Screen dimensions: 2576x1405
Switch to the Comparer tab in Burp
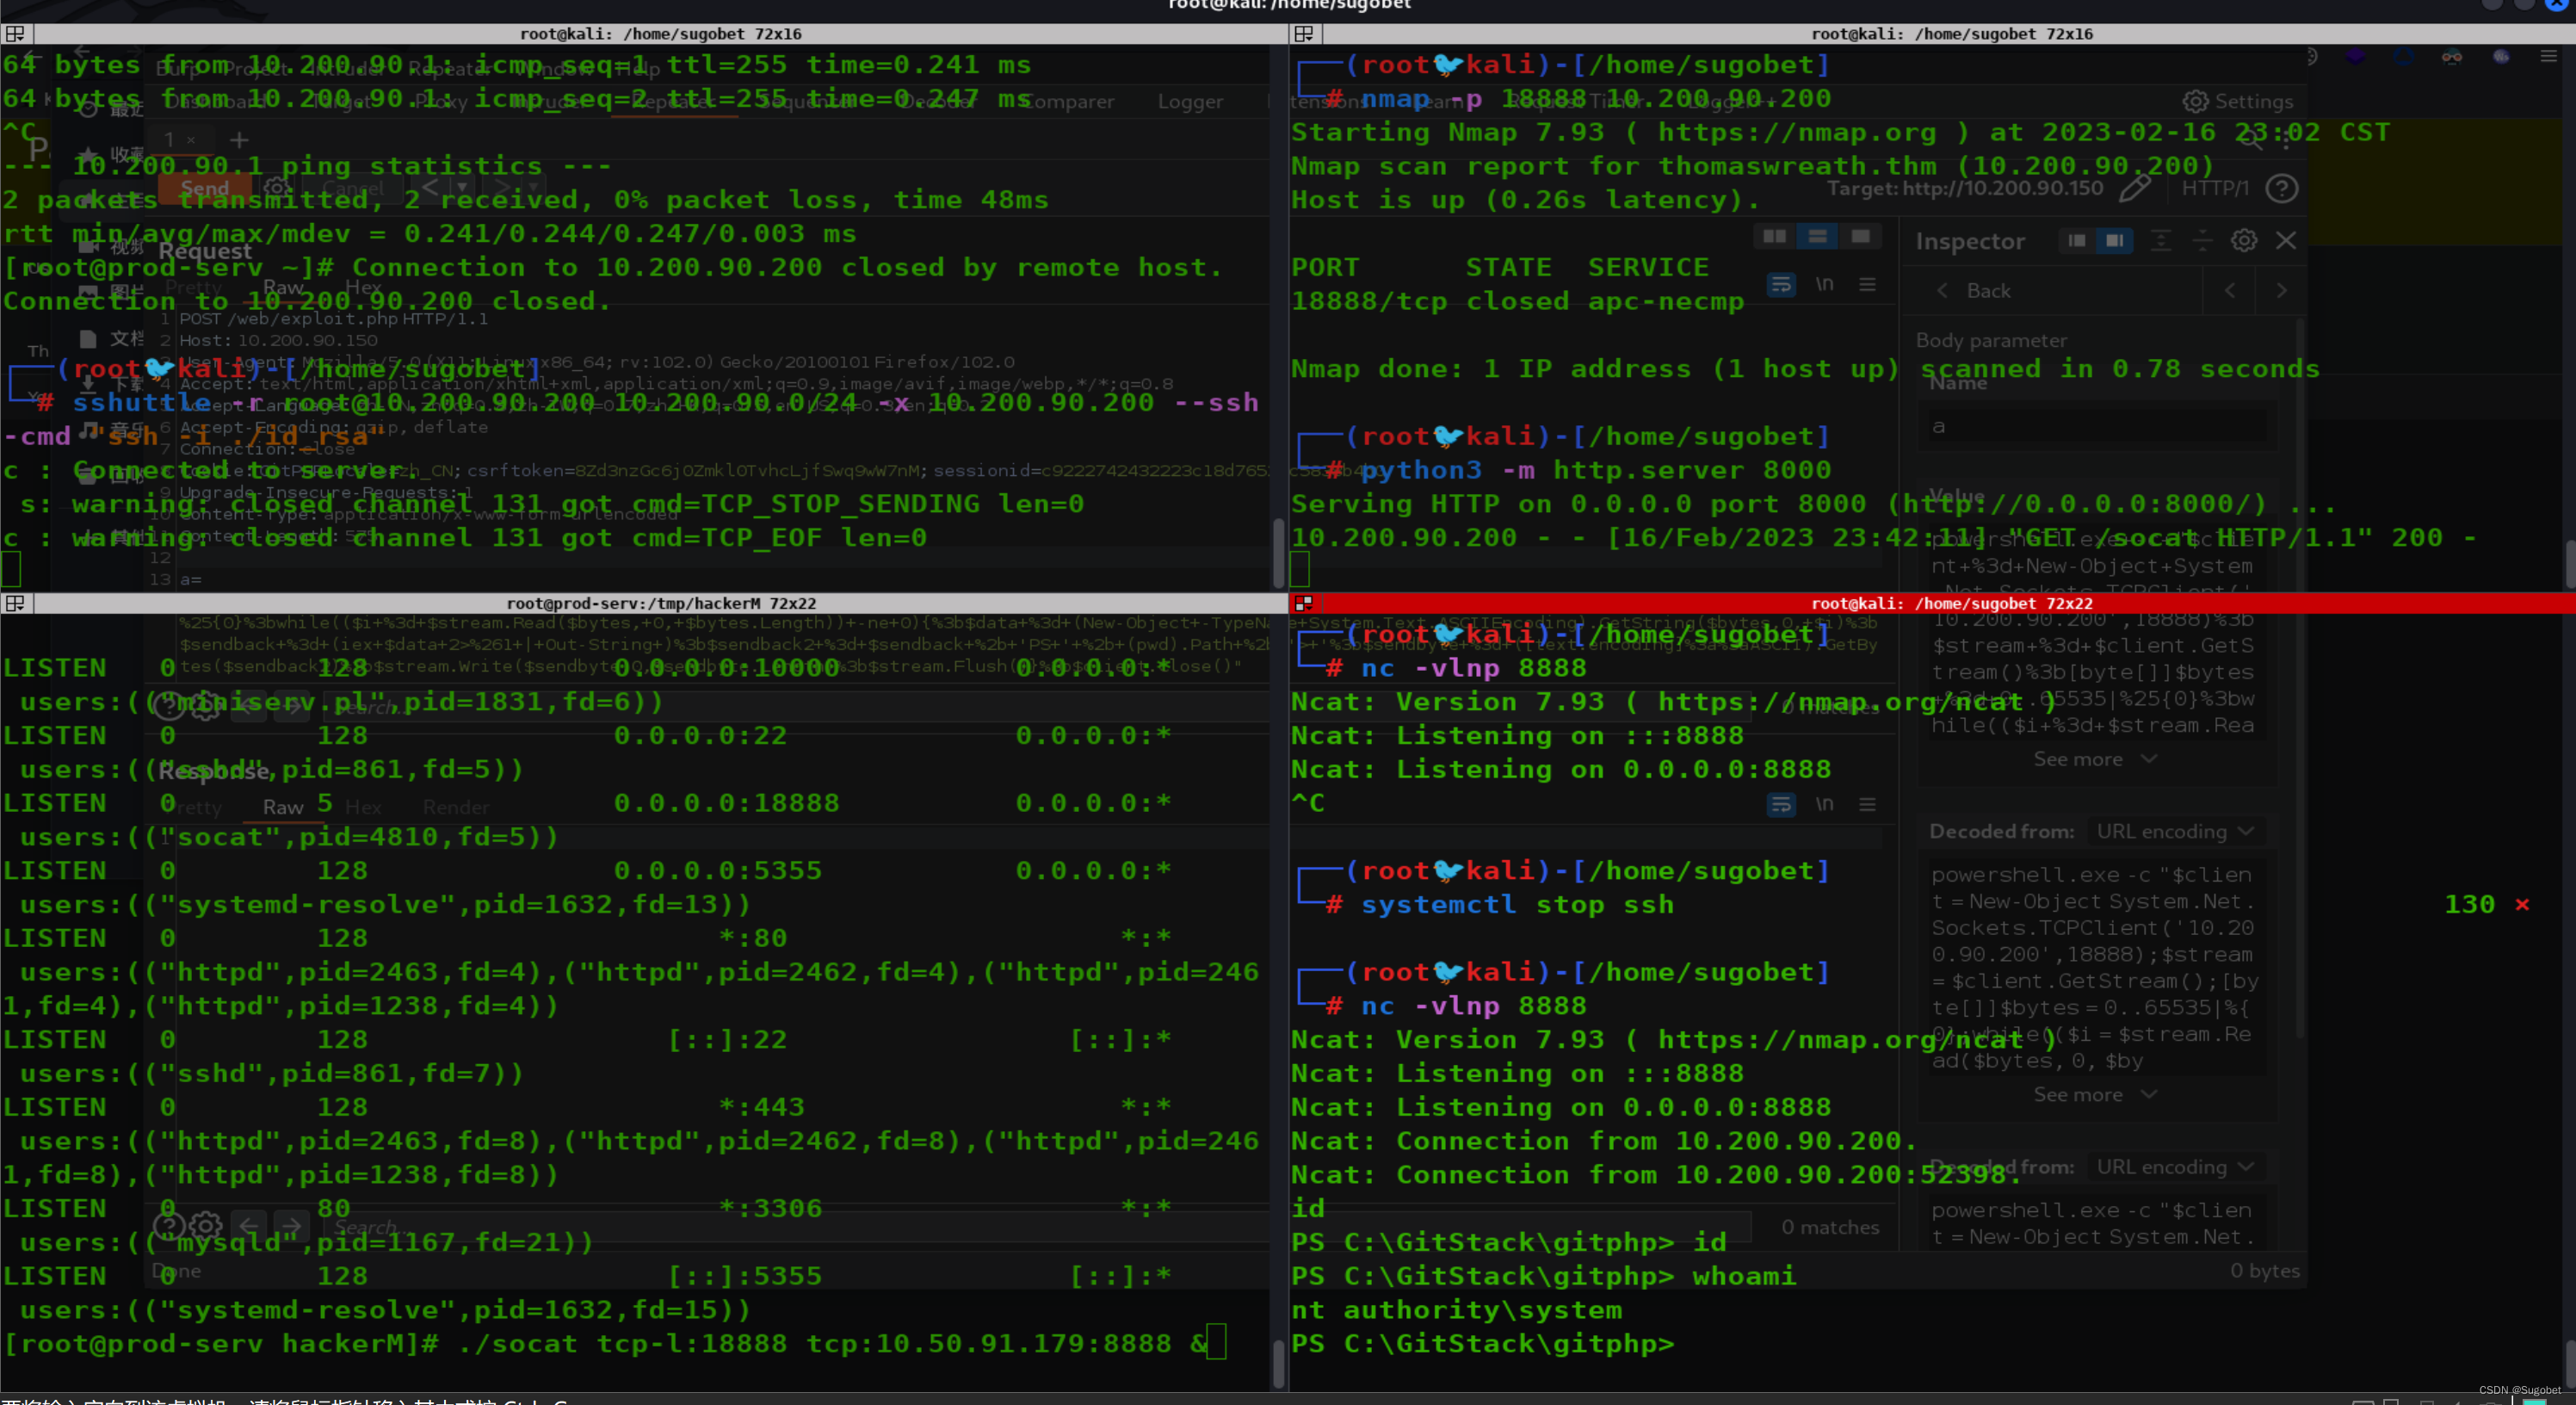pyautogui.click(x=1068, y=101)
